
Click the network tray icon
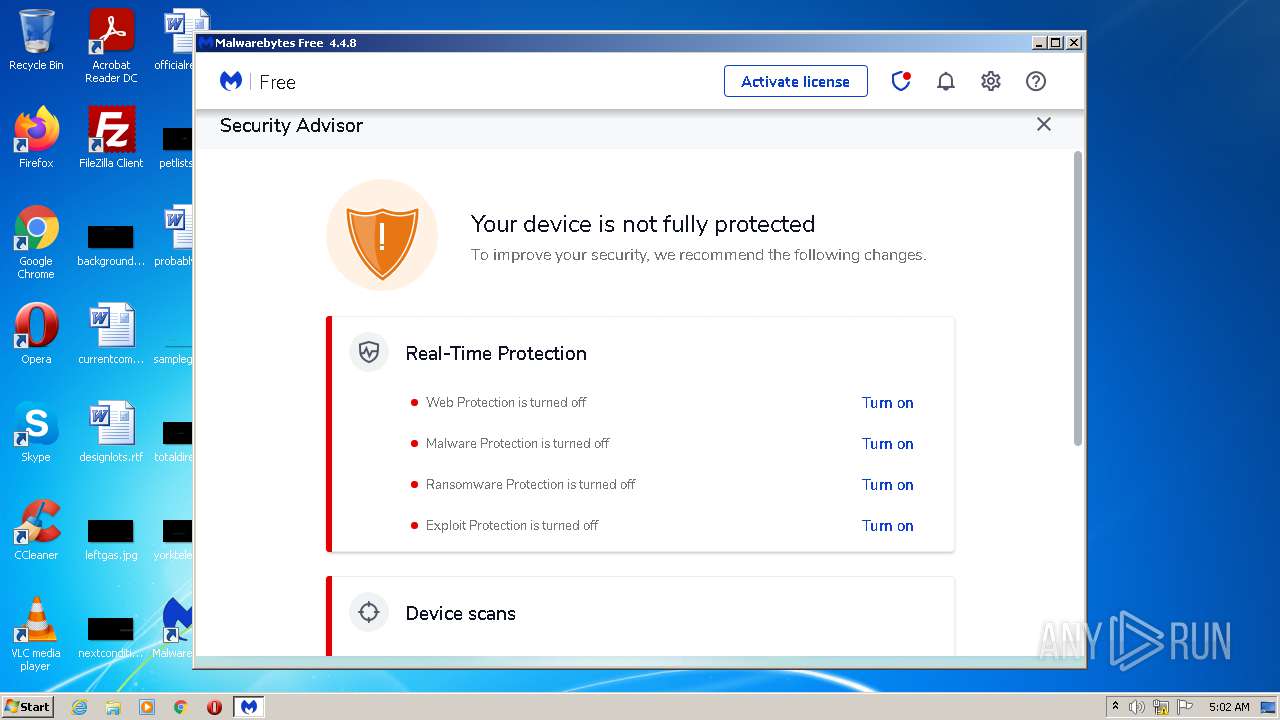1161,707
